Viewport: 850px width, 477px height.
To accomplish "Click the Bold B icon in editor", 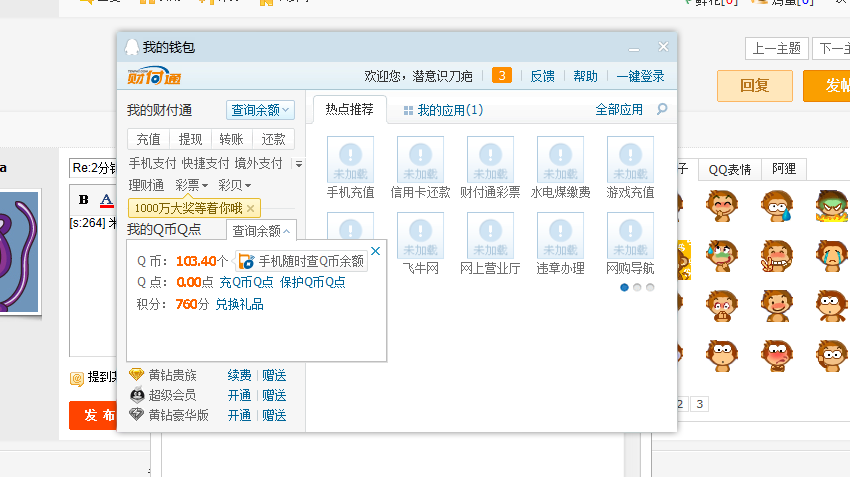I will (x=83, y=199).
